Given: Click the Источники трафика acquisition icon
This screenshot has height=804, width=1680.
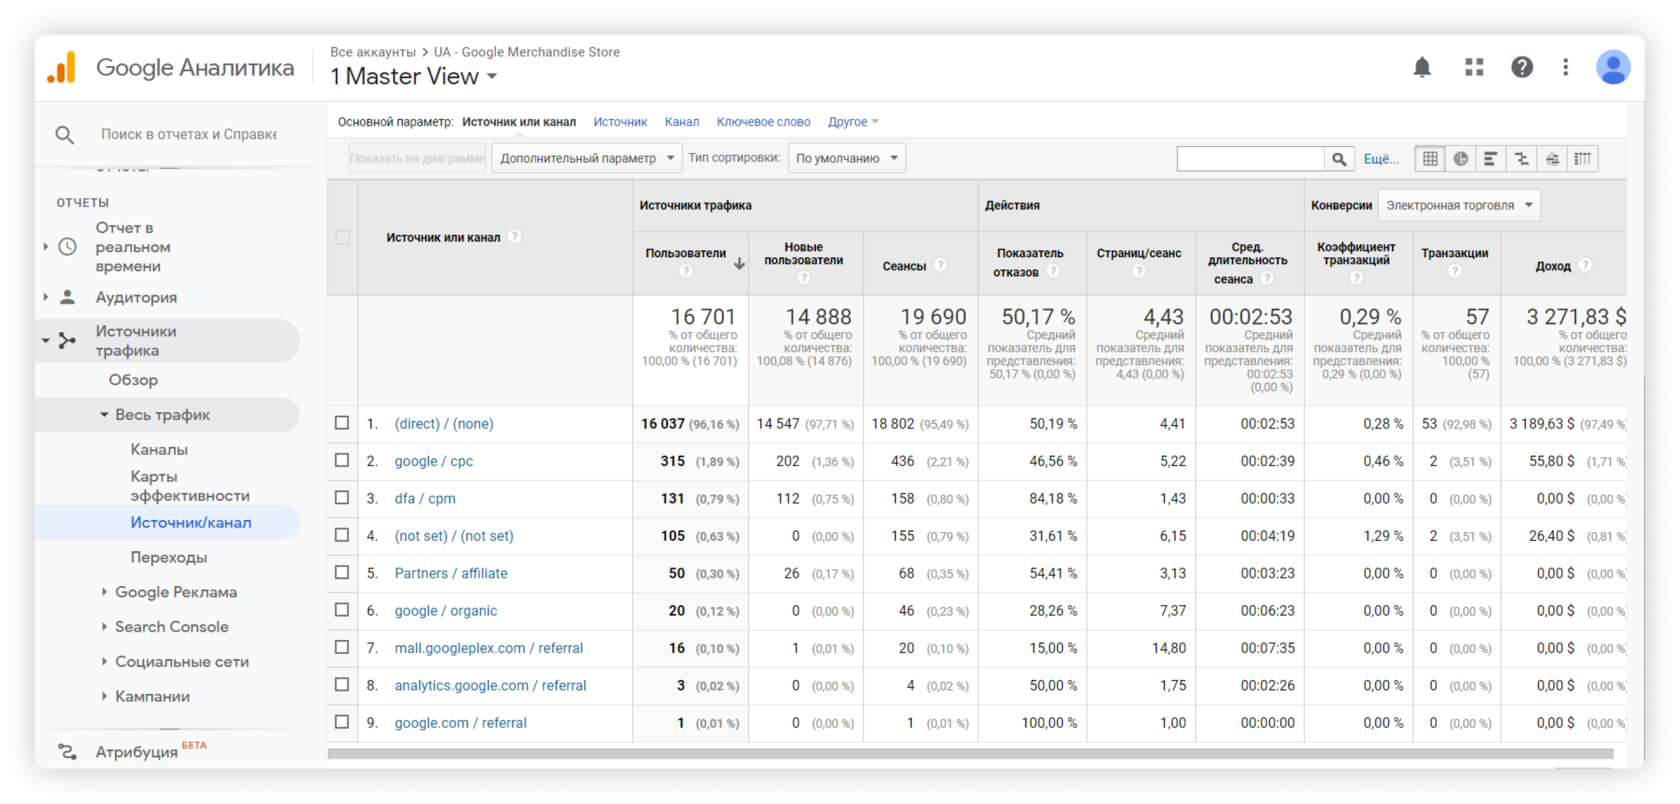Looking at the screenshot, I should (x=67, y=341).
